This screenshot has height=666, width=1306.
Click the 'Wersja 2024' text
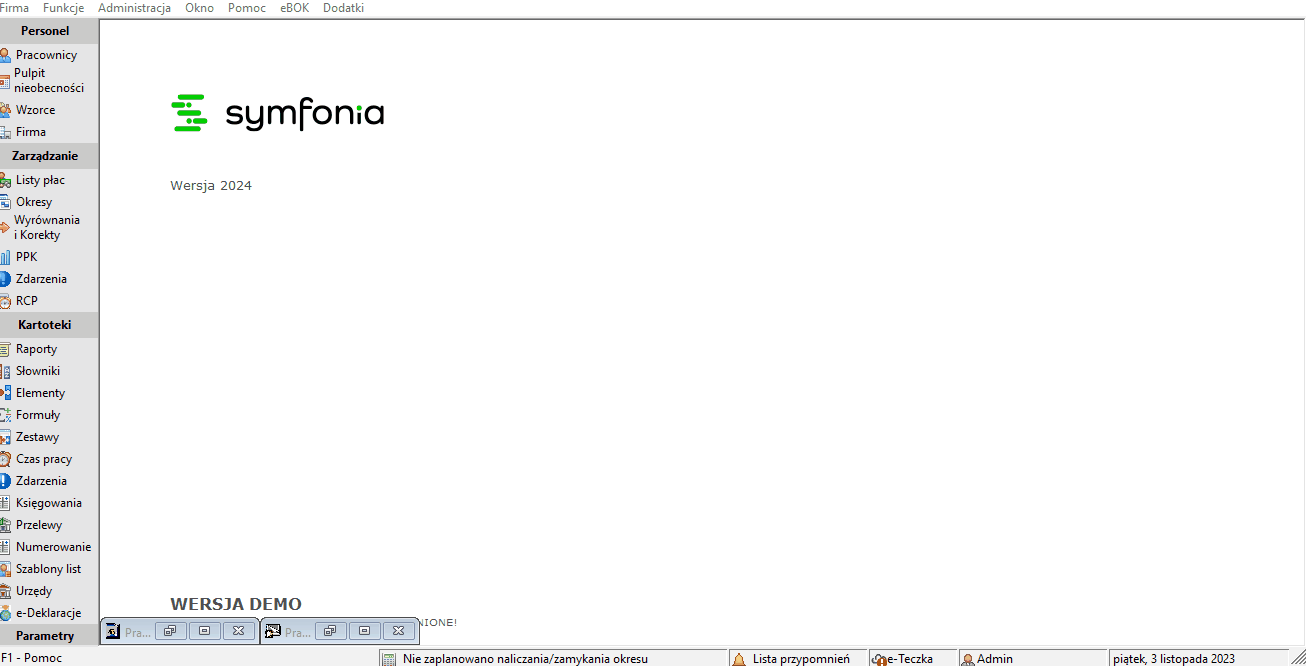pos(211,186)
